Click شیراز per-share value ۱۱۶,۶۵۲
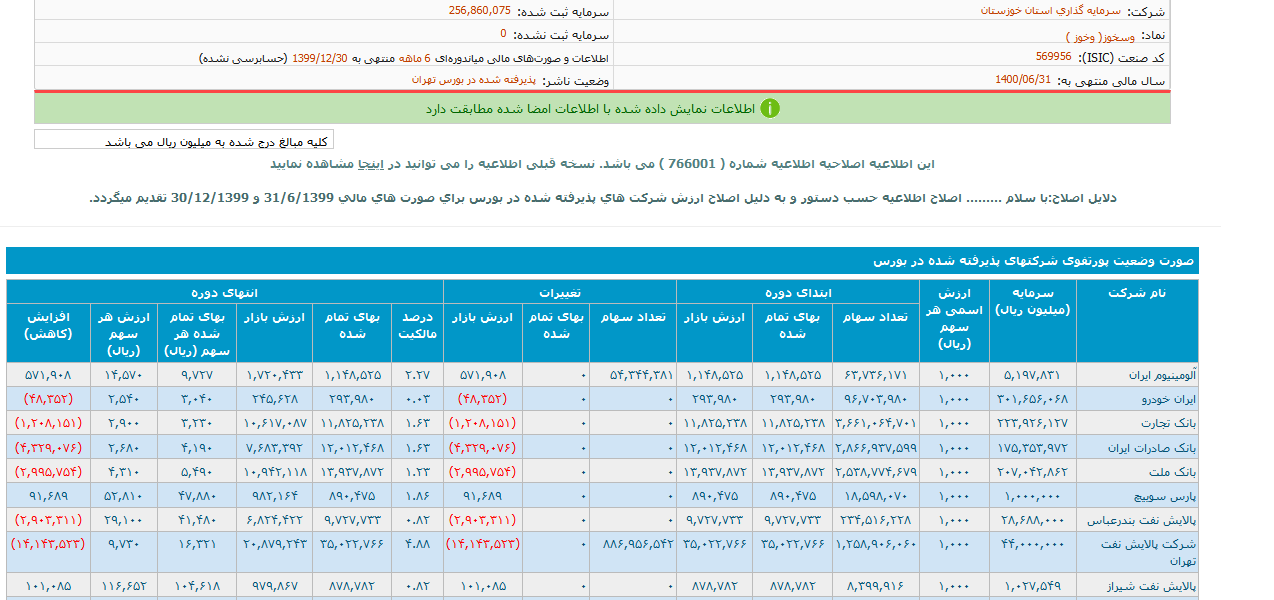The height and width of the screenshot is (600, 1274). pos(125,585)
